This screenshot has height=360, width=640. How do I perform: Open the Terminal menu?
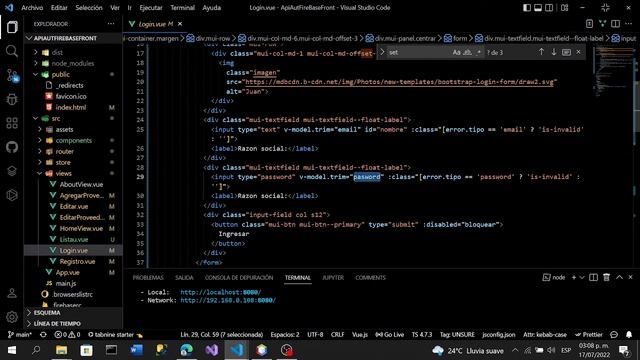[182, 7]
